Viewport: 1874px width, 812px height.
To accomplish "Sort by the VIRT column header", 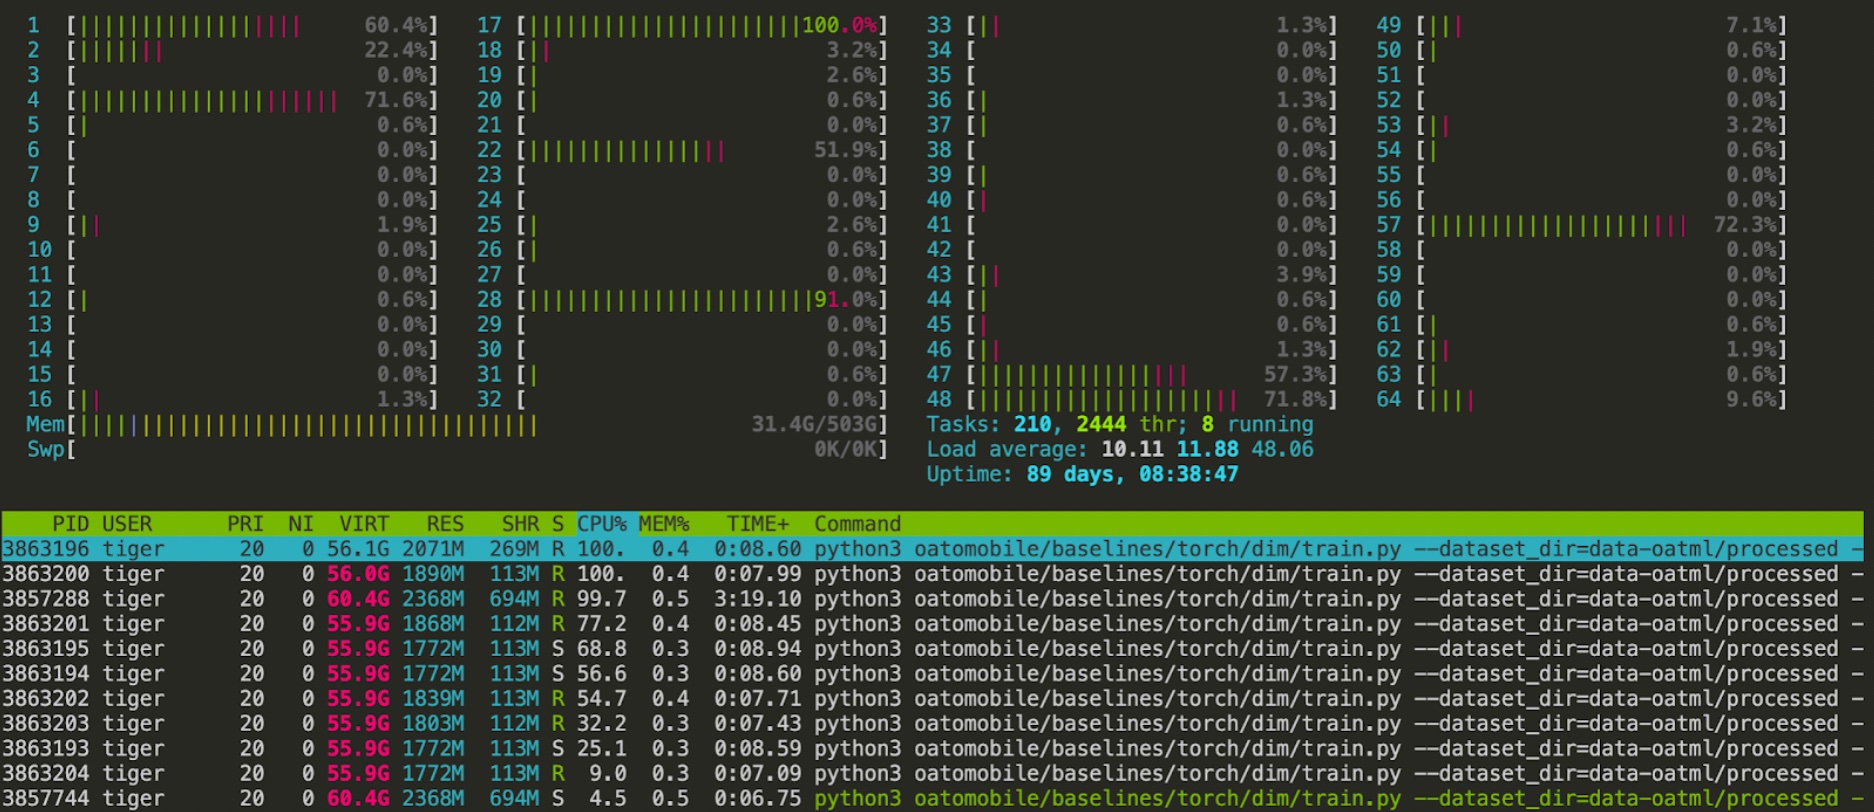I will (x=364, y=524).
